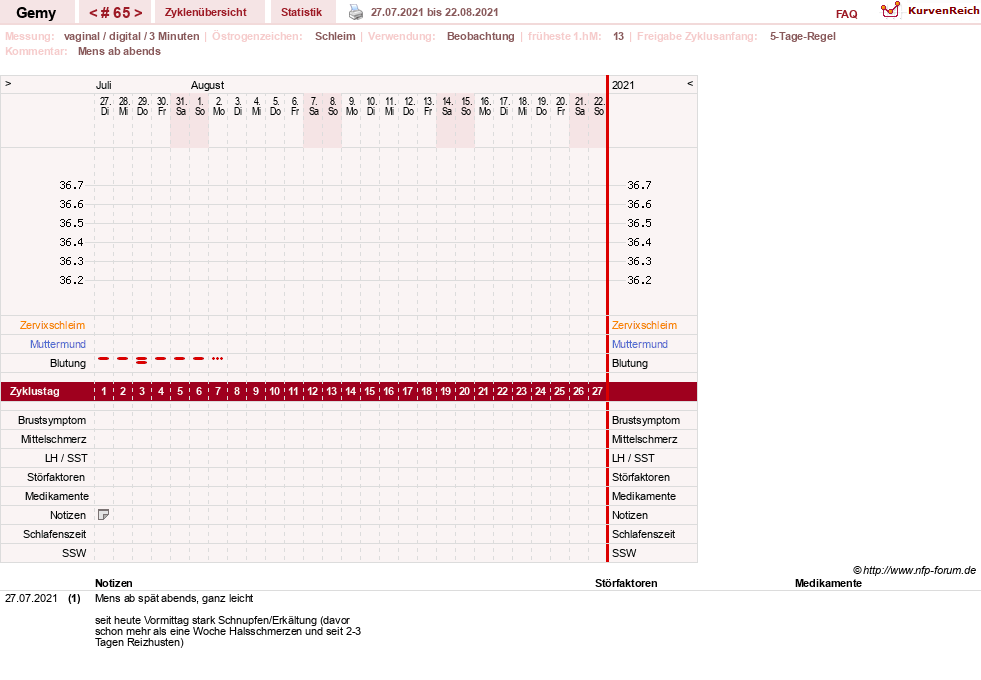
Task: Click the Juli month label
Action: [103, 85]
